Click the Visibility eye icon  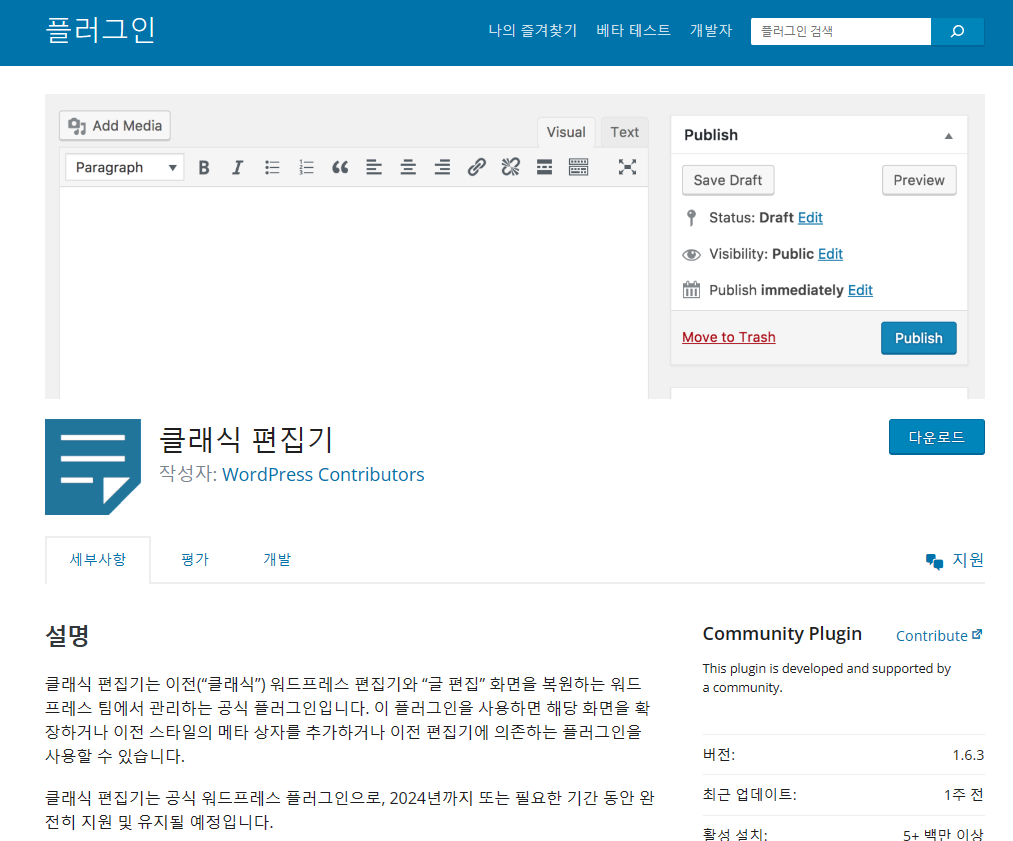pos(691,254)
